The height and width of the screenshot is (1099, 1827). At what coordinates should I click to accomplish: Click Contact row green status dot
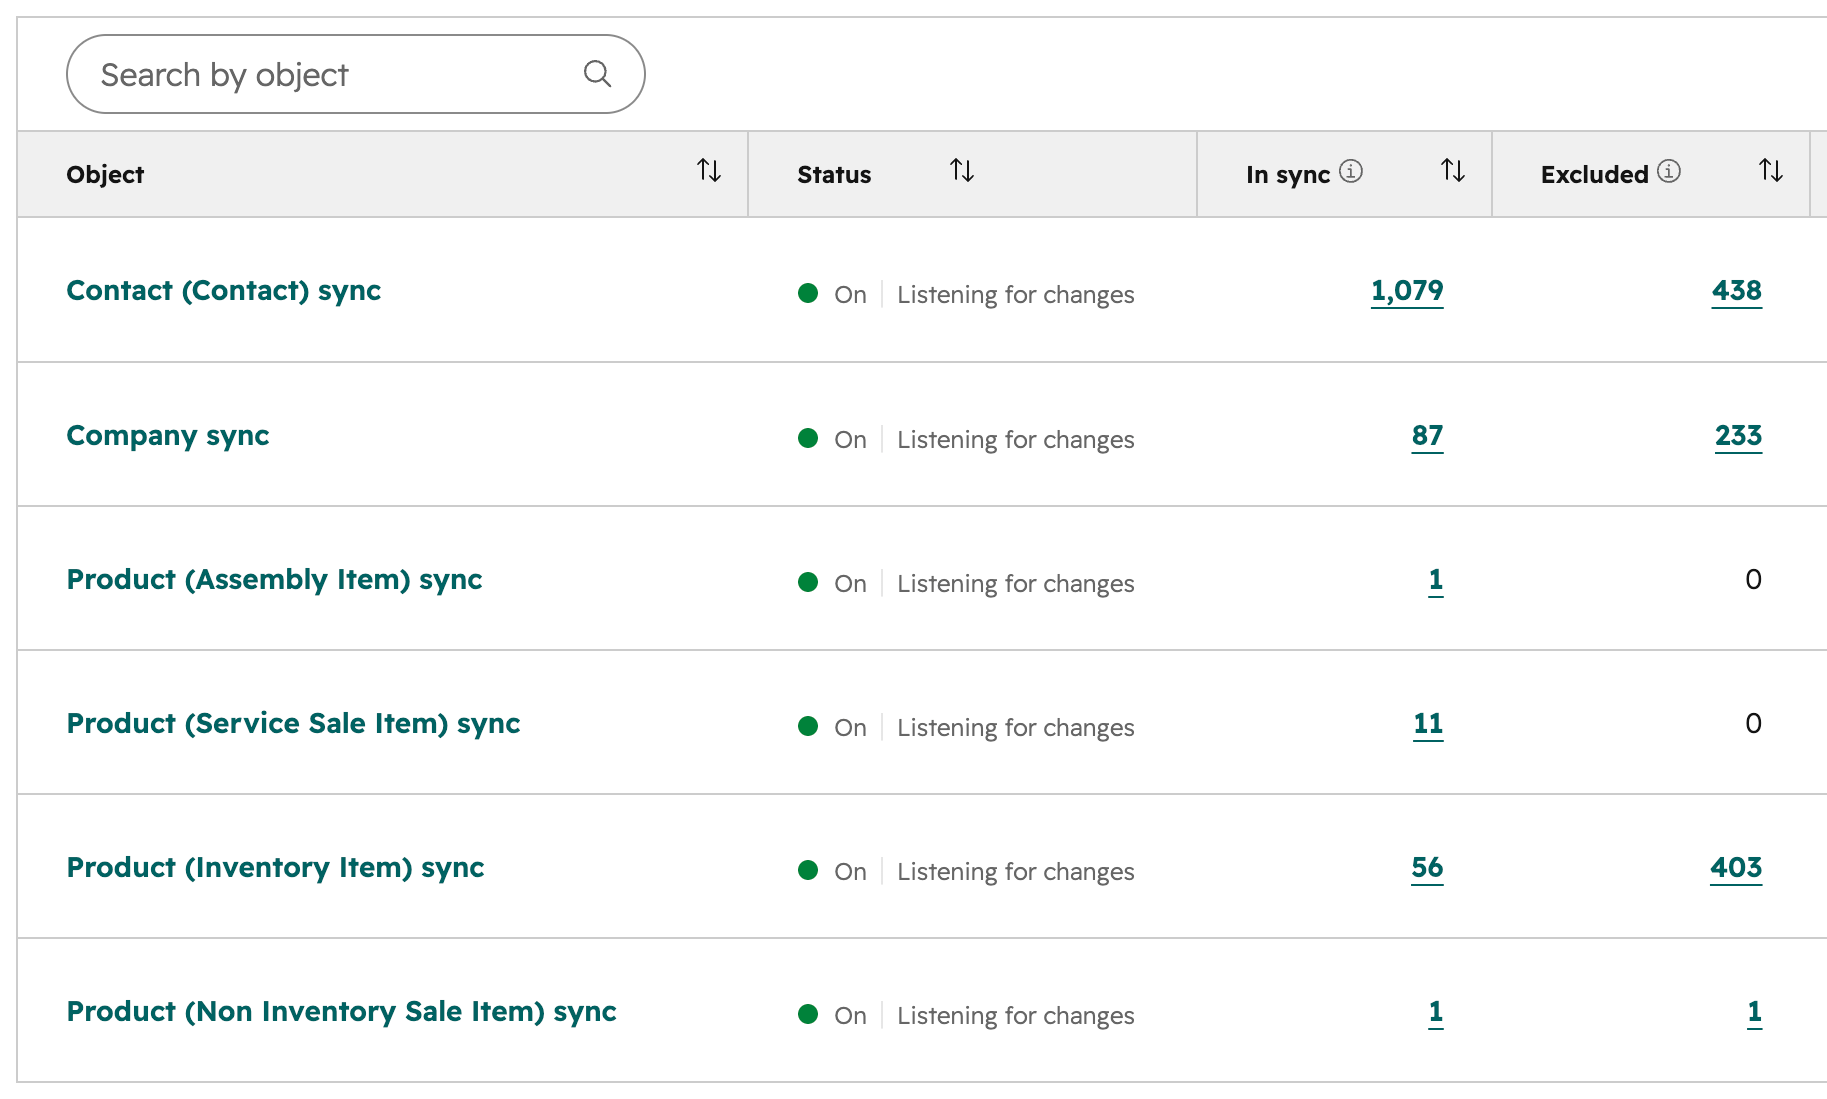[808, 293]
